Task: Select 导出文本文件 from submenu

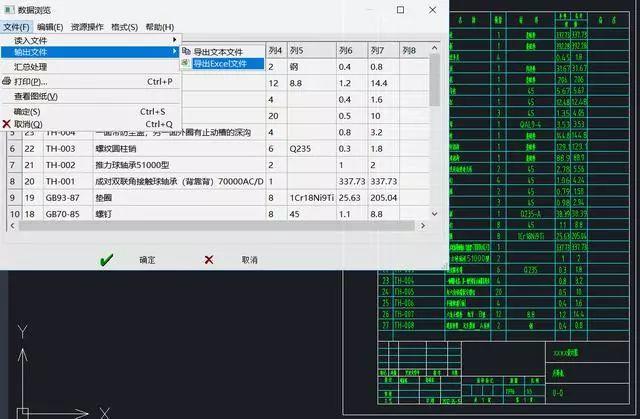Action: [x=223, y=52]
